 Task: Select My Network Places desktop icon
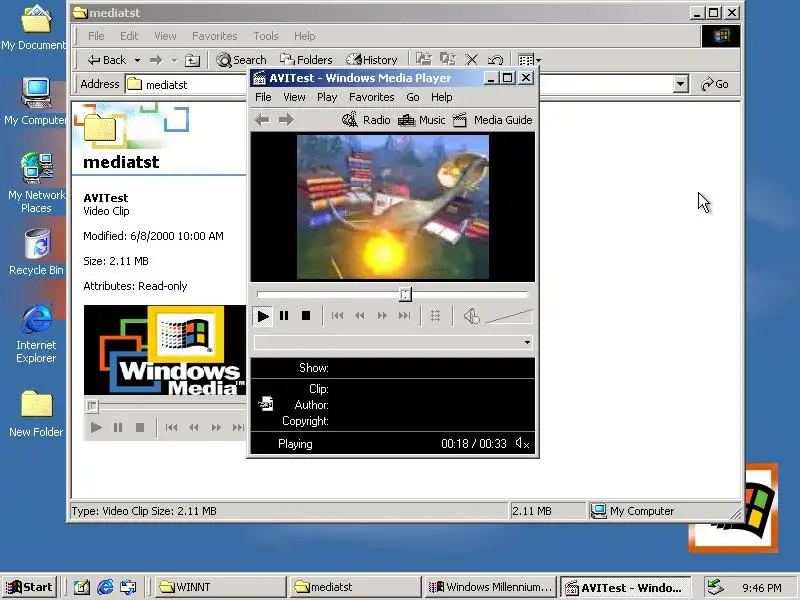pos(36,183)
